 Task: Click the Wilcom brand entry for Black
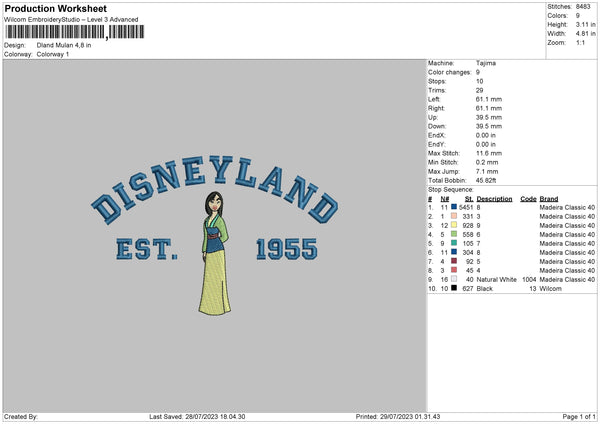click(551, 288)
